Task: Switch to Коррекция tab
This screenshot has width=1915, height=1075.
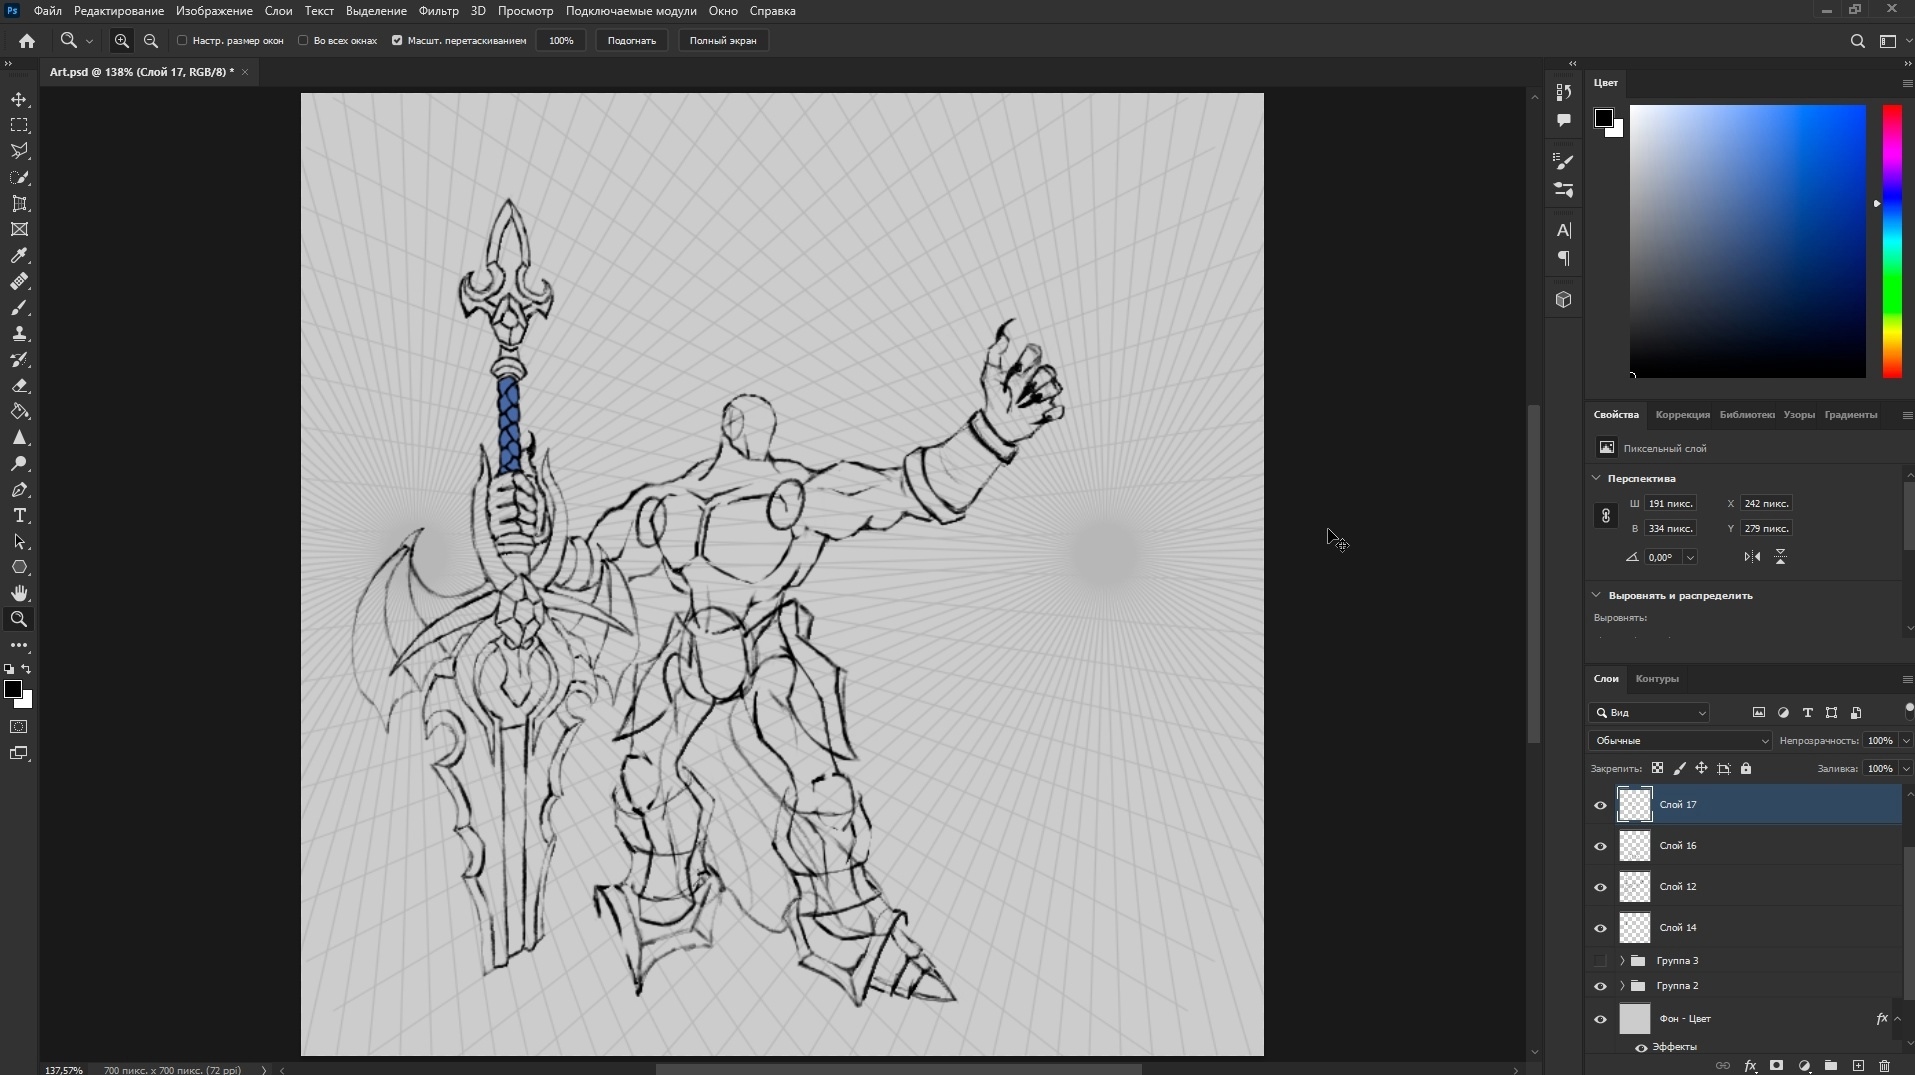Action: [1682, 415]
